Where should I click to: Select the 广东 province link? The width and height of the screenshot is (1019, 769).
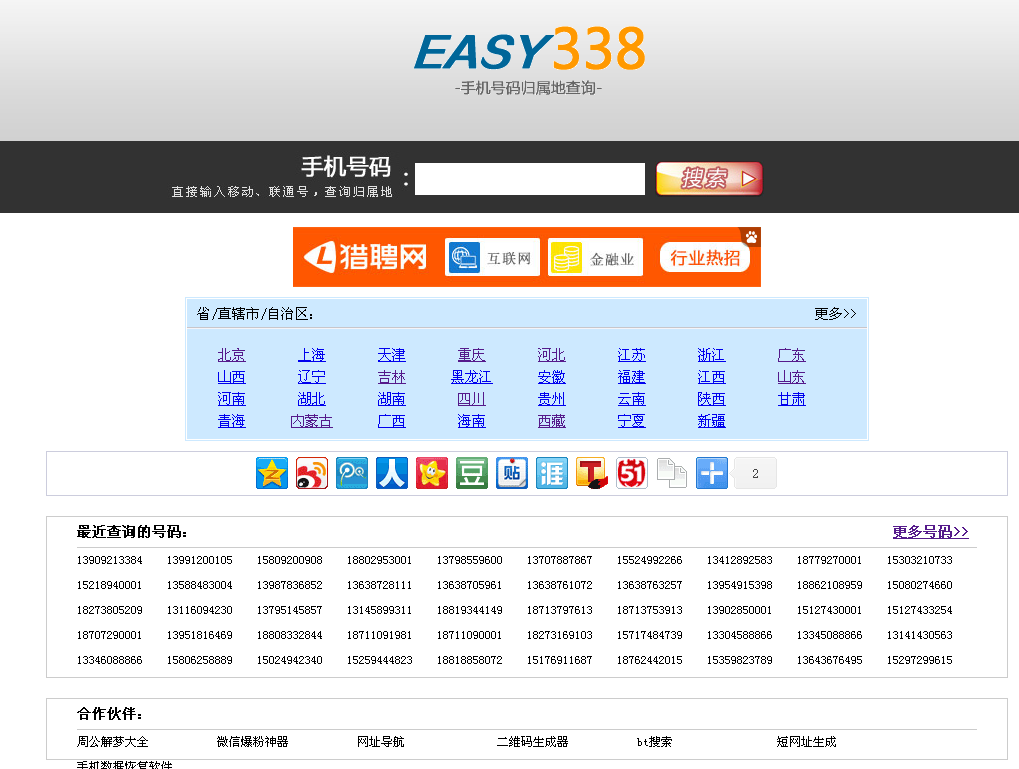pyautogui.click(x=791, y=355)
